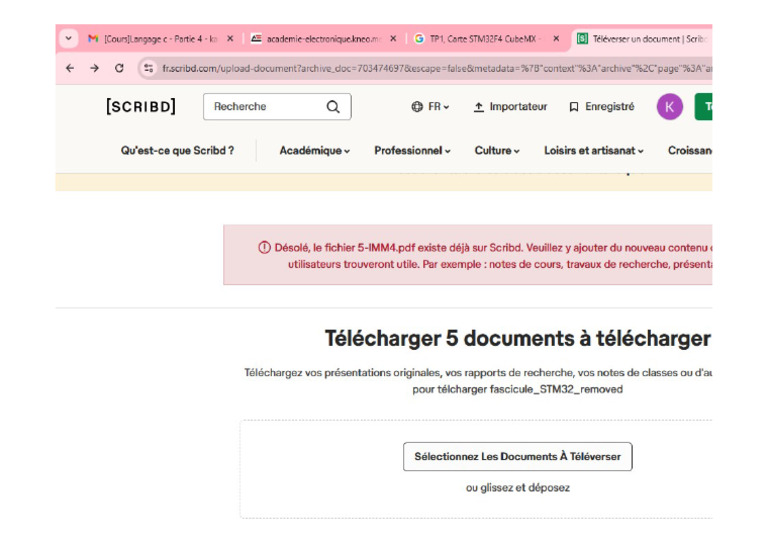Close the TP1 Carte STM32F4 tab
768x543 pixels.
[x=556, y=39]
